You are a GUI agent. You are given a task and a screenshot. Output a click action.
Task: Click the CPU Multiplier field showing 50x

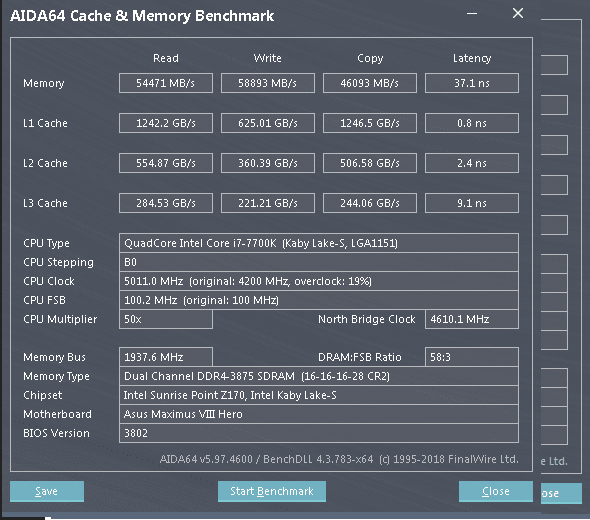point(166,319)
